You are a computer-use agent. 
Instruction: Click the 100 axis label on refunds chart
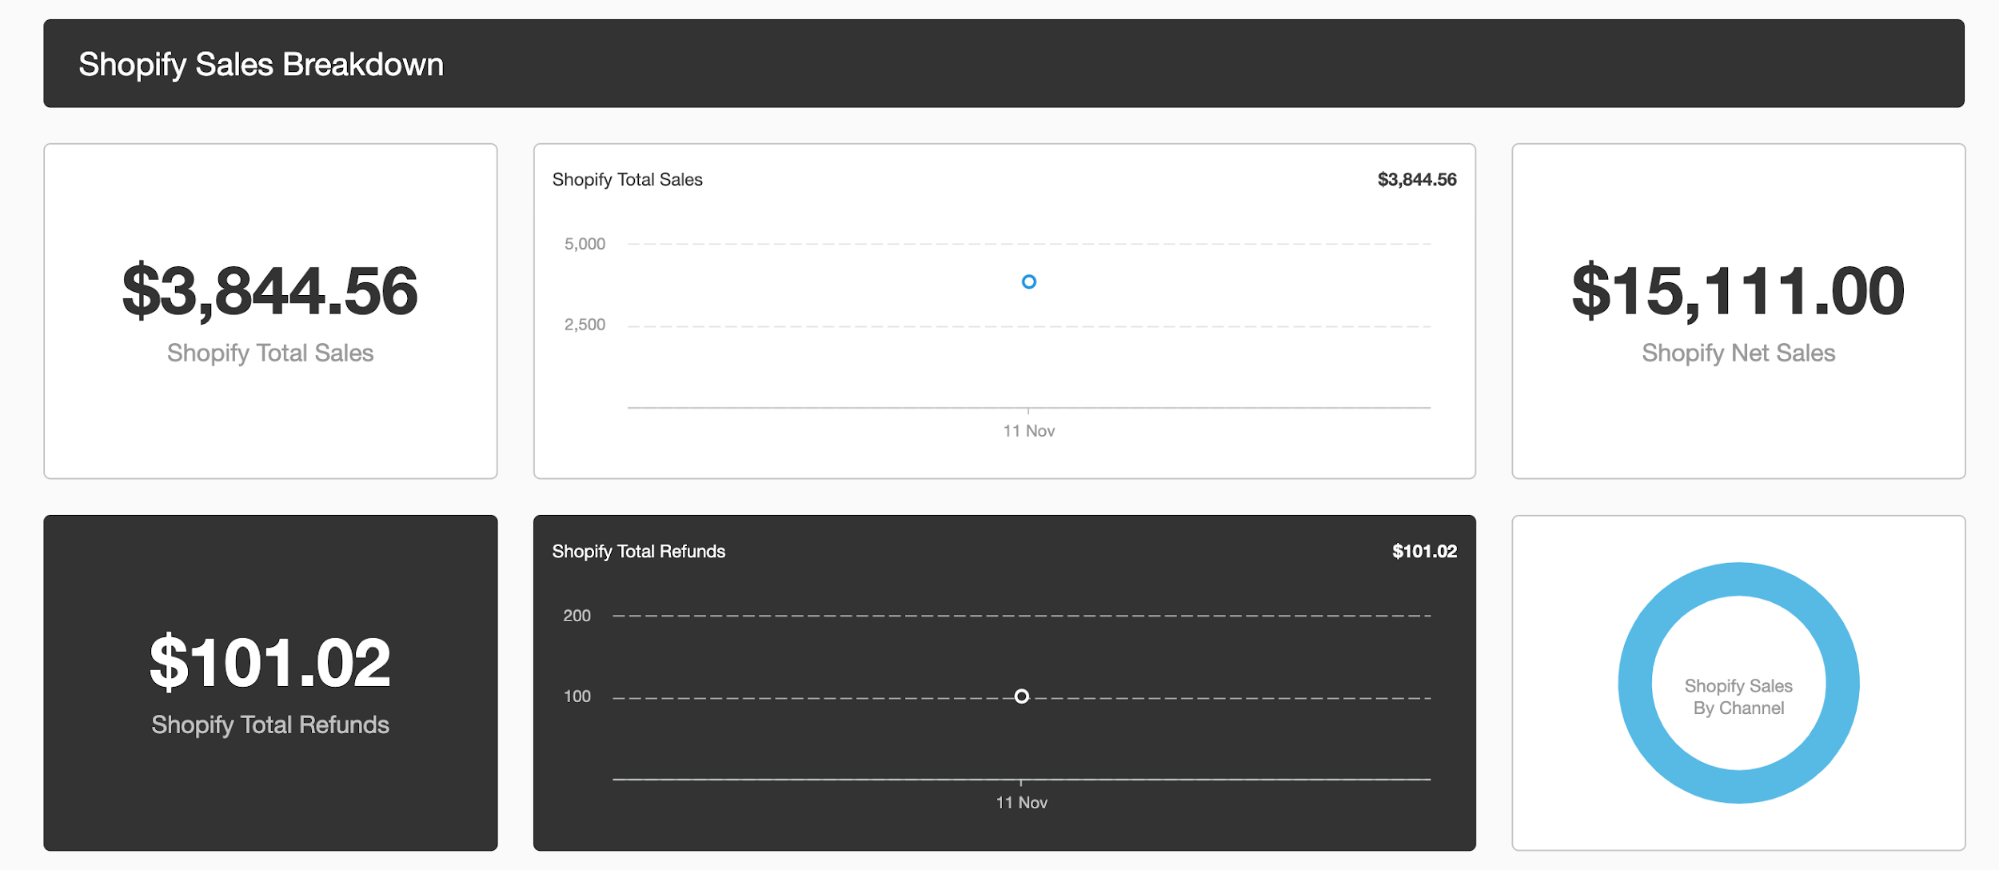pyautogui.click(x=577, y=696)
